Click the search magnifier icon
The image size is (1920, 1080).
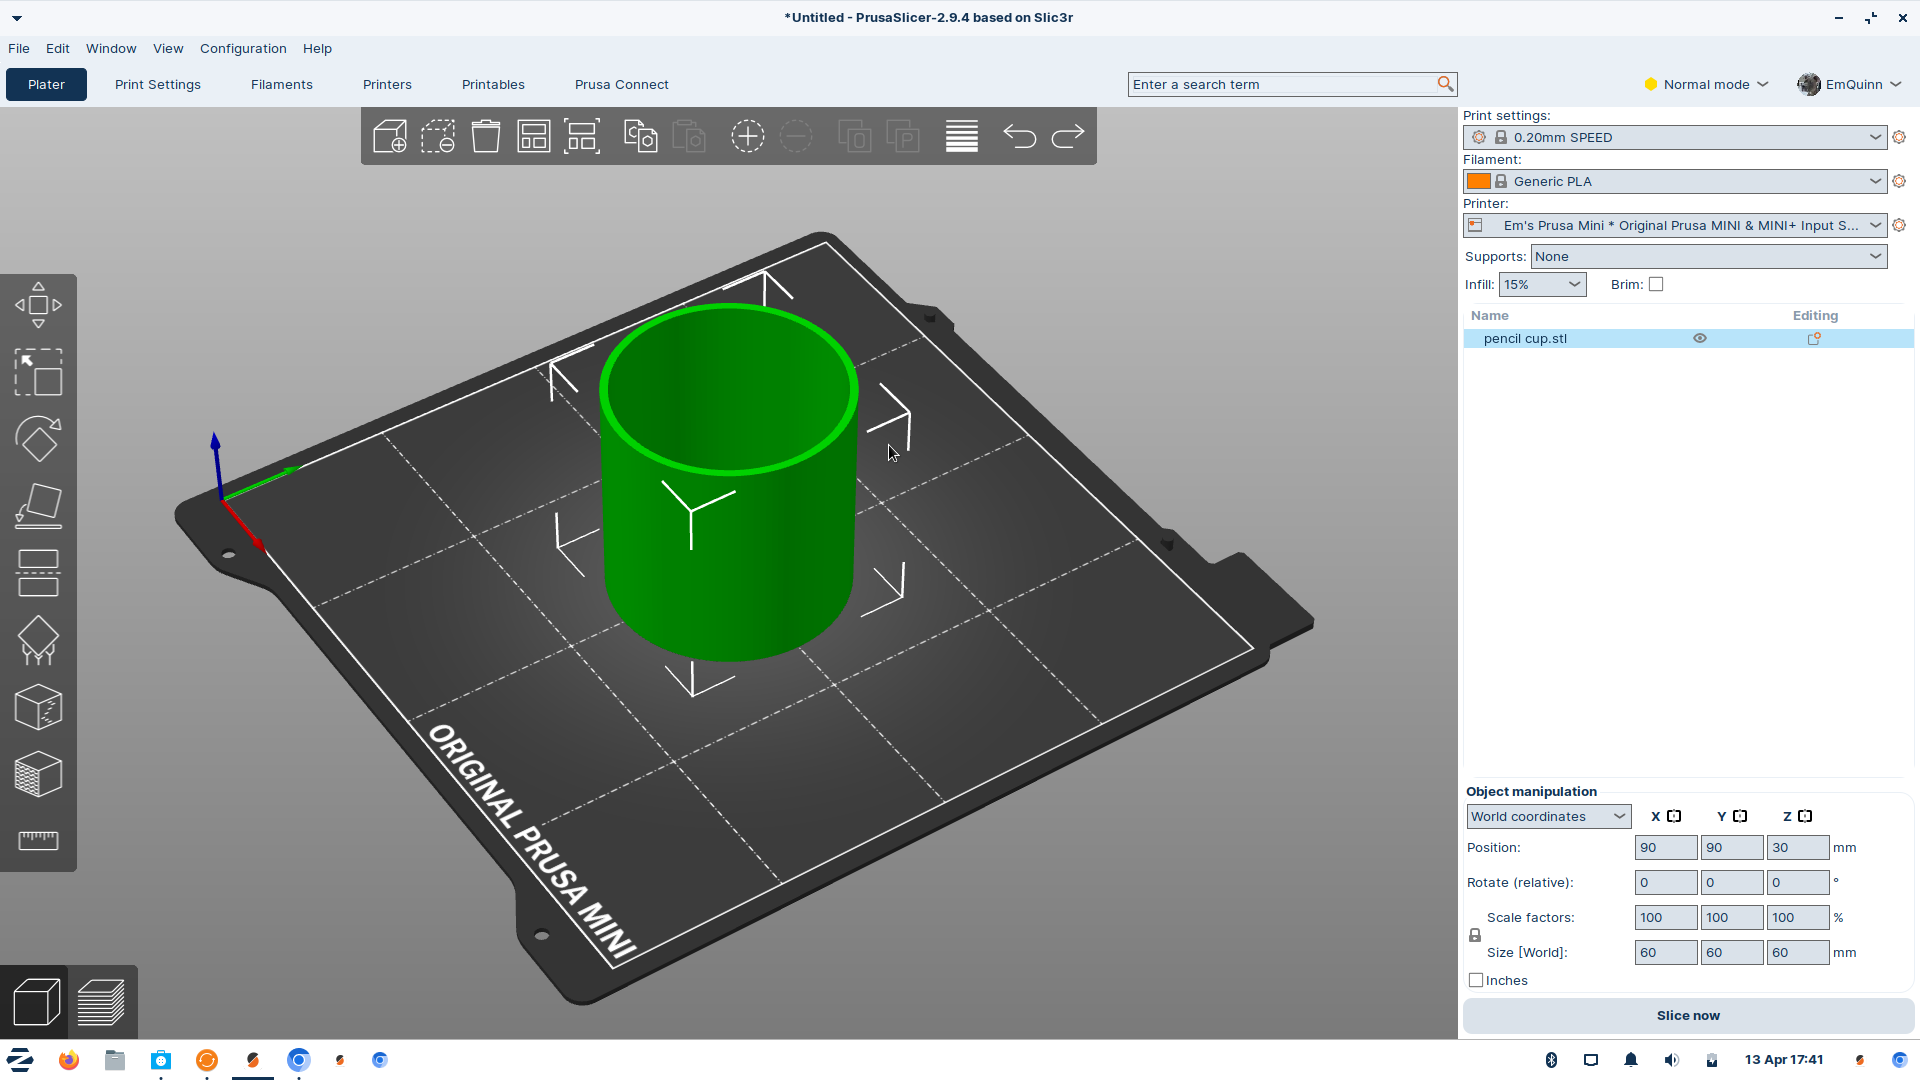coord(1445,84)
